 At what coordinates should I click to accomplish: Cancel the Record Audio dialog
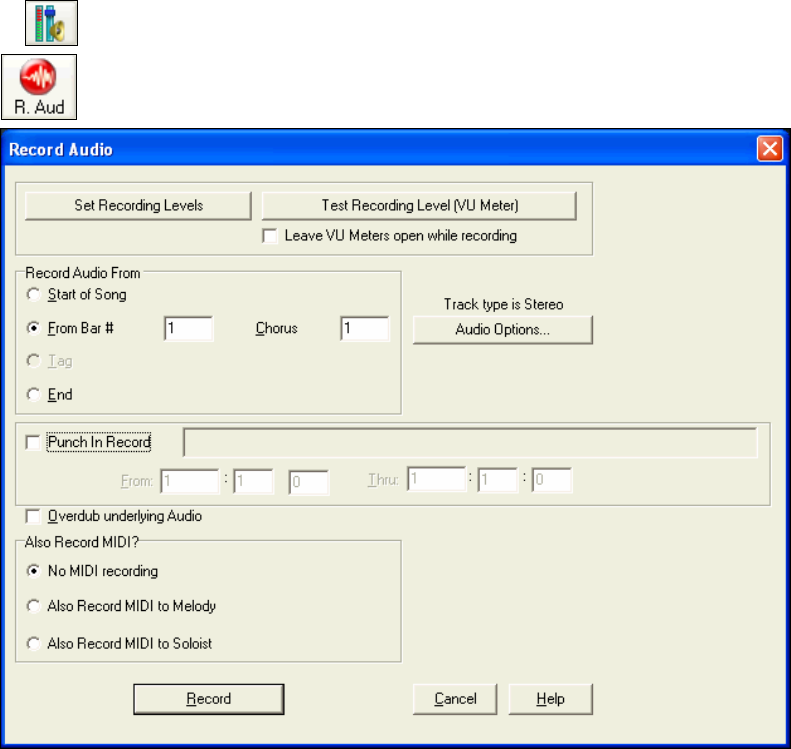click(455, 699)
